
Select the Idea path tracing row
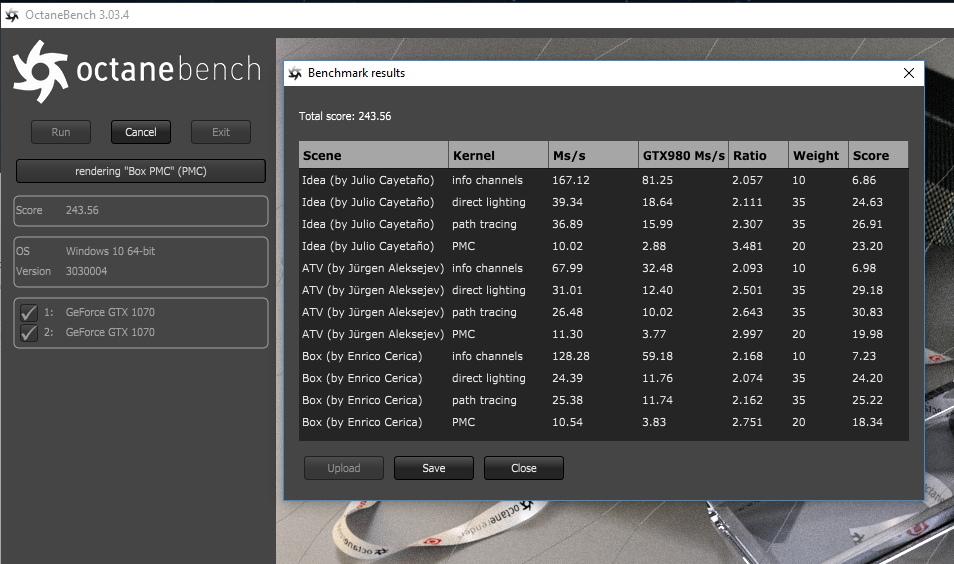click(x=604, y=224)
